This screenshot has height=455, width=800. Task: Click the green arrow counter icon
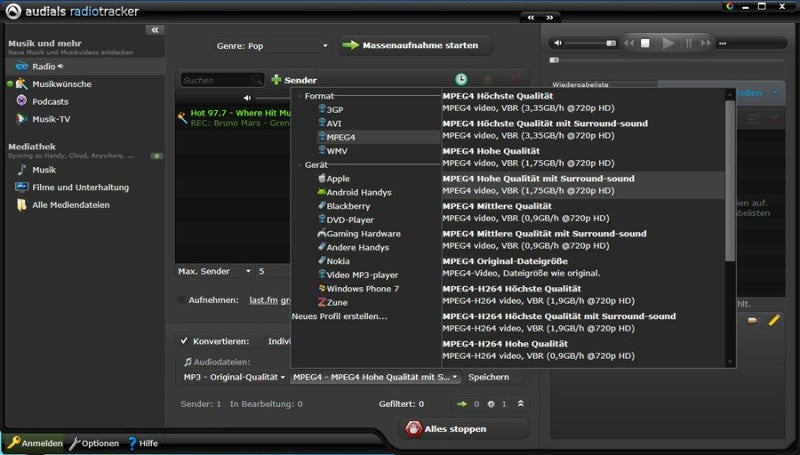(462, 403)
